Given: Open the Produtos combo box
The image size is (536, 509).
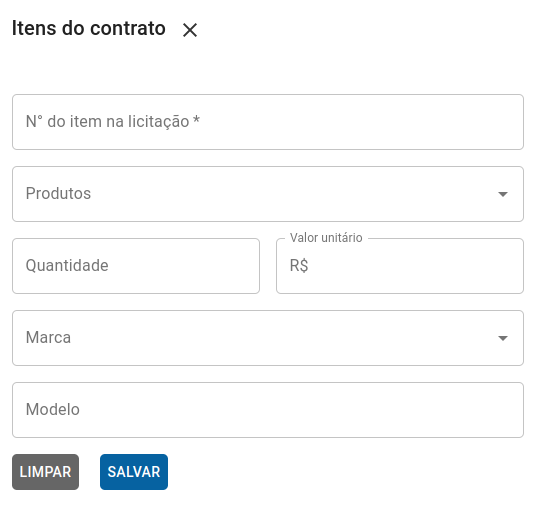Looking at the screenshot, I should point(268,194).
